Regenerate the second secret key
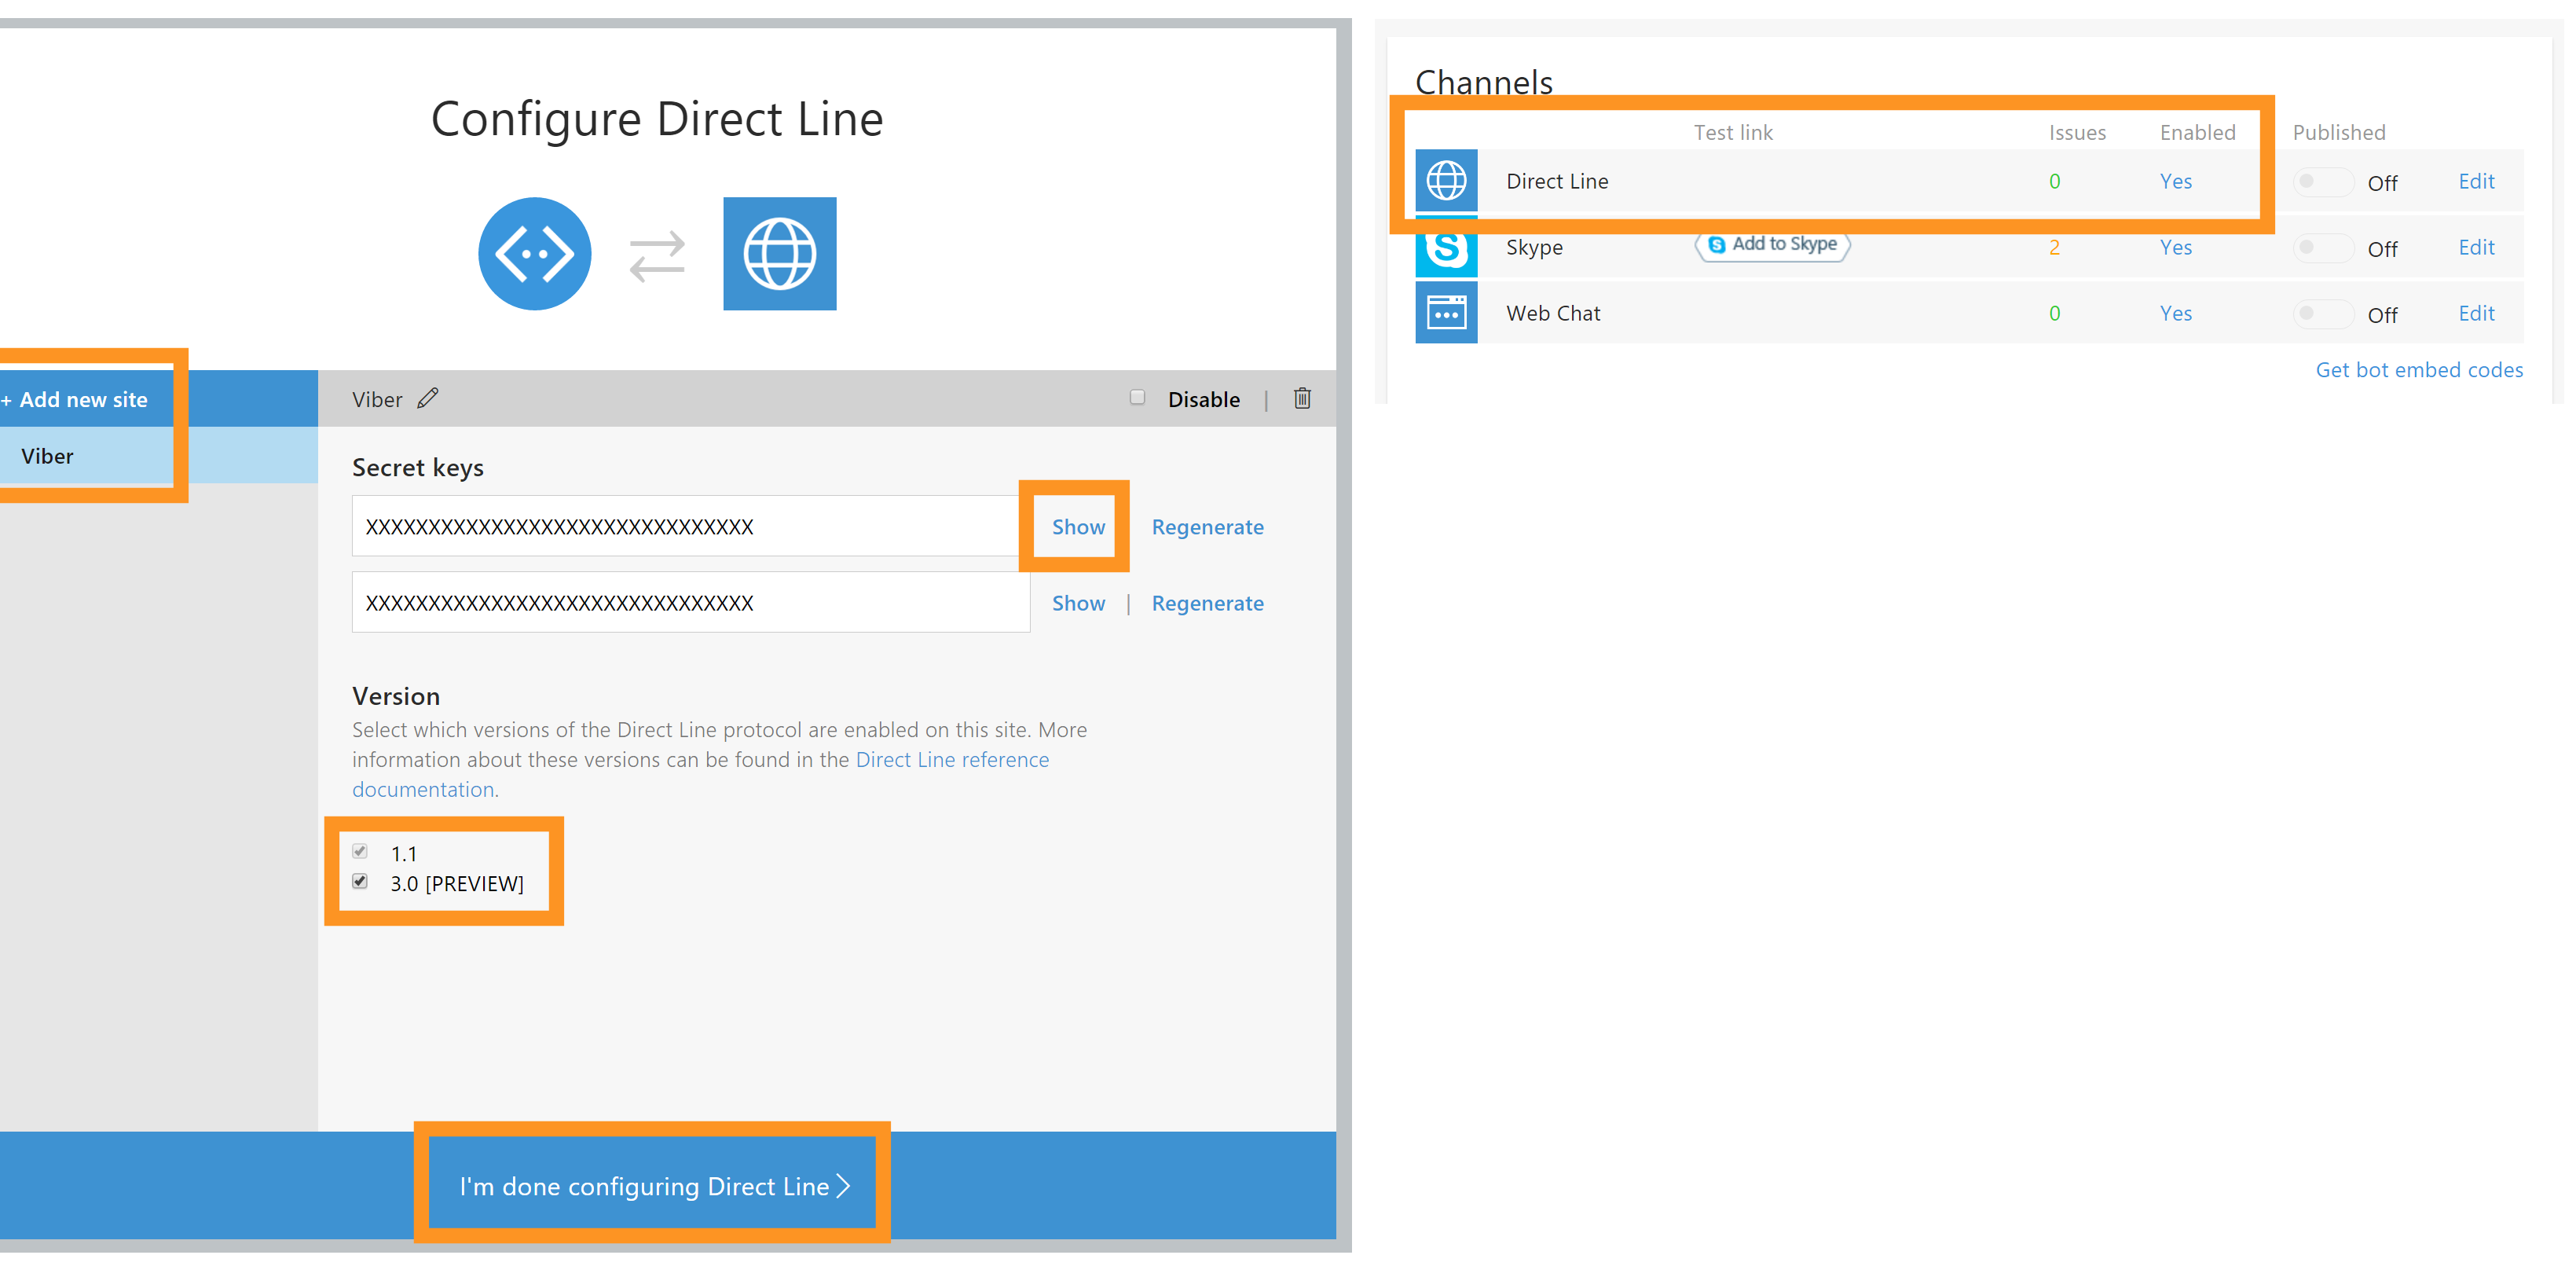The height and width of the screenshot is (1266, 2576). click(x=1207, y=603)
